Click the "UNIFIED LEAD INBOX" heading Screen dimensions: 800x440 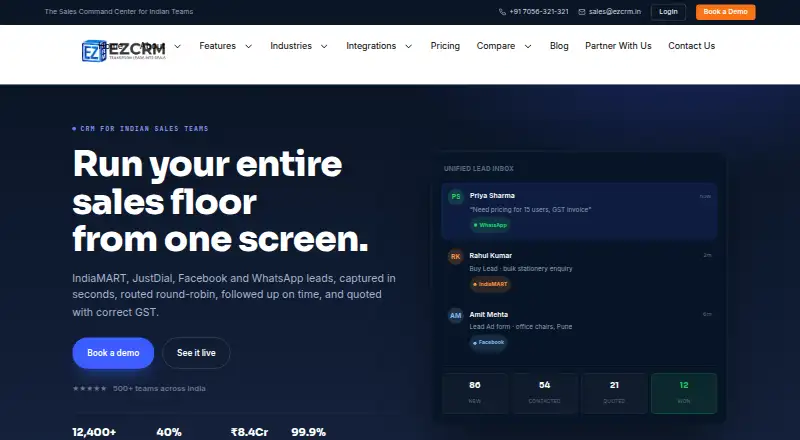479,168
